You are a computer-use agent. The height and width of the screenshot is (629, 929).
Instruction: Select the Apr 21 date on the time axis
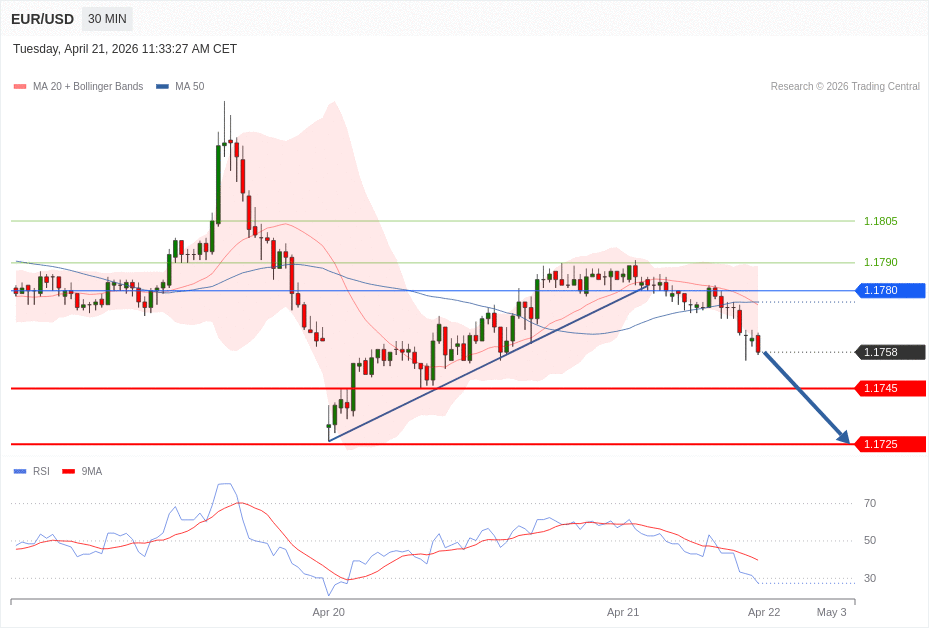(623, 612)
